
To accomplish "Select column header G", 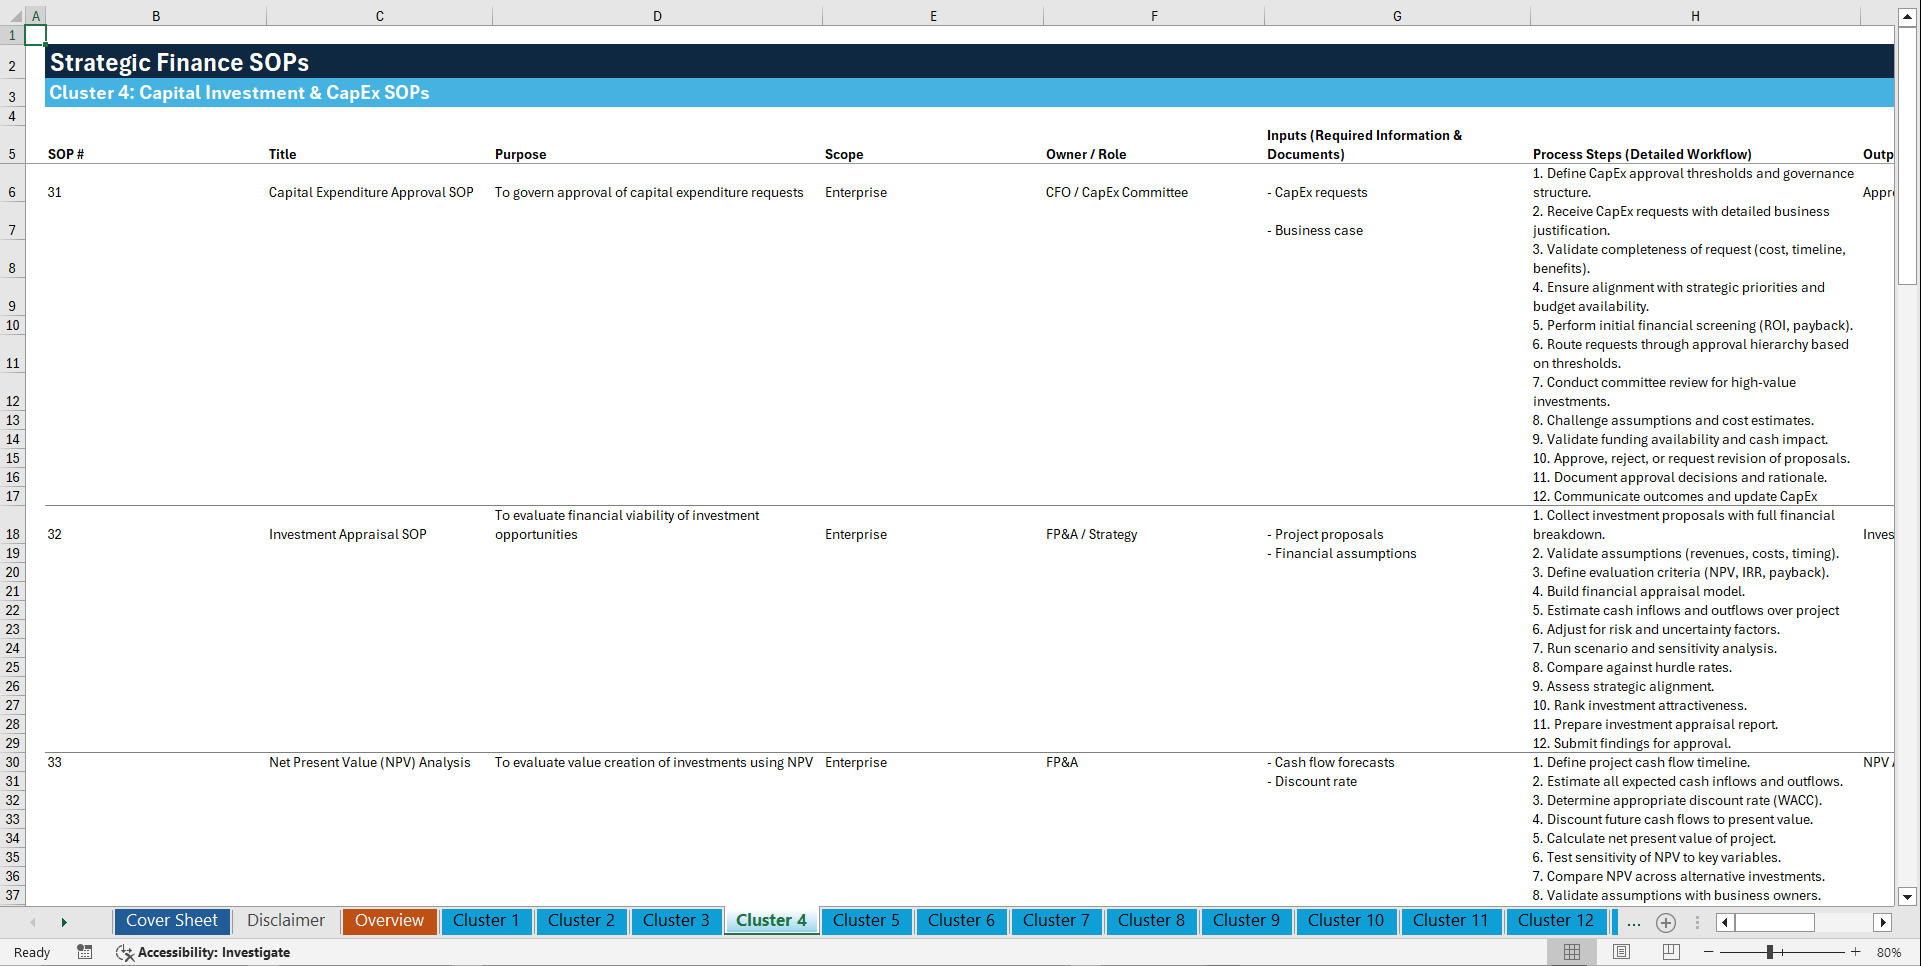I will point(1396,15).
